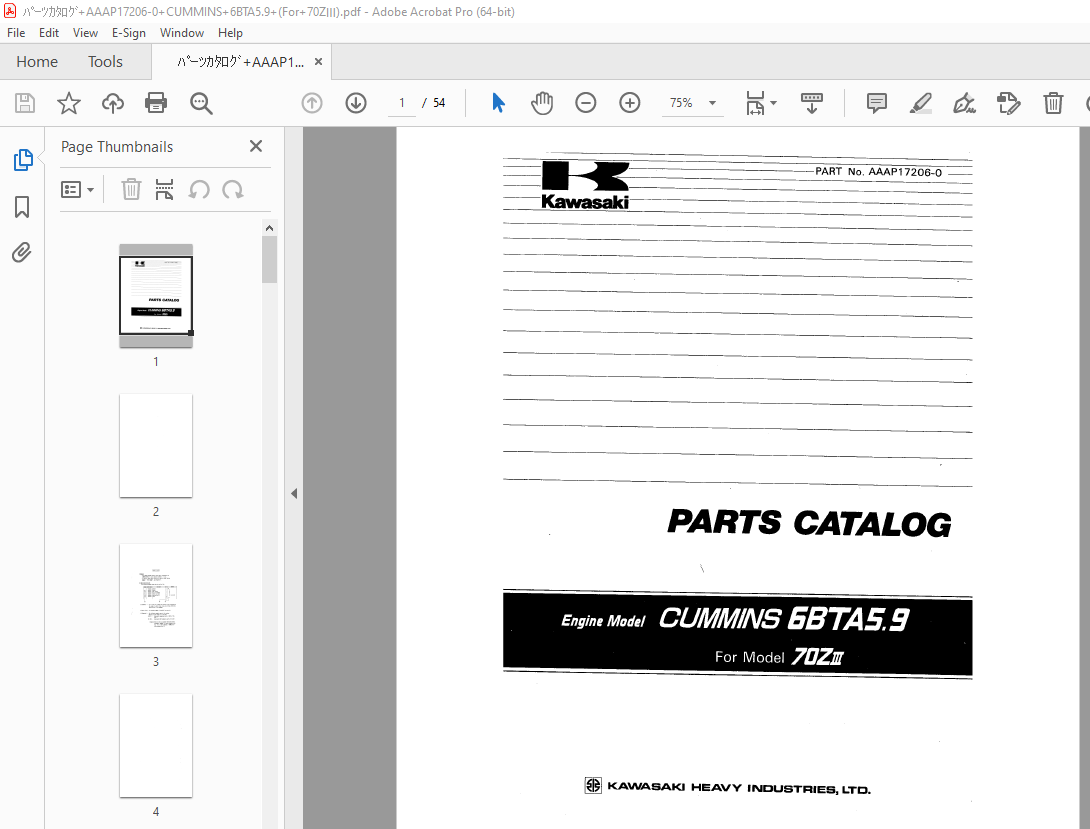Open the thumbnails options dropdown menu
The width and height of the screenshot is (1090, 829).
click(x=77, y=190)
